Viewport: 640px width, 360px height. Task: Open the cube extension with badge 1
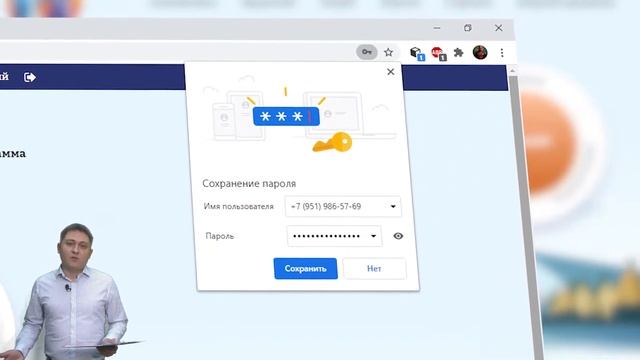pyautogui.click(x=417, y=53)
